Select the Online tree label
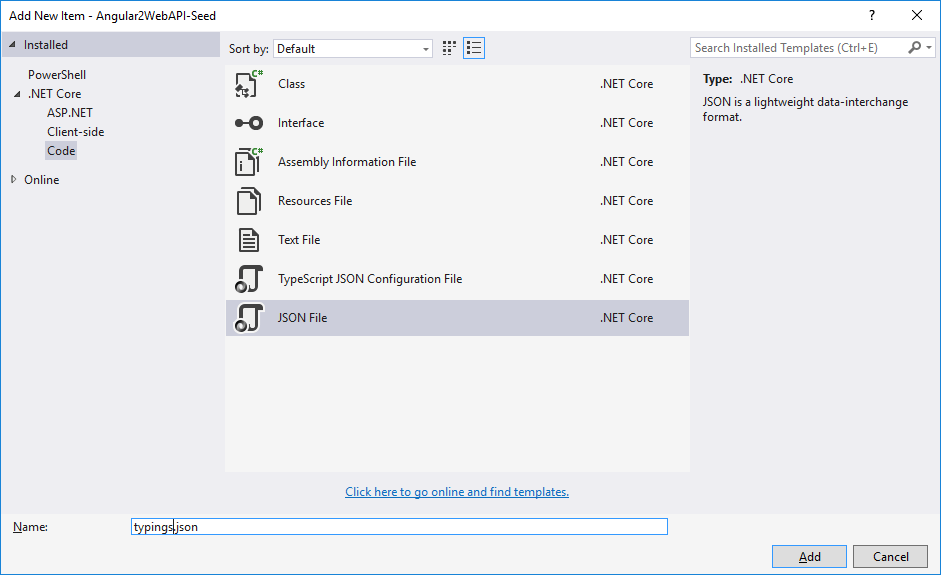This screenshot has height=575, width=941. tap(41, 179)
